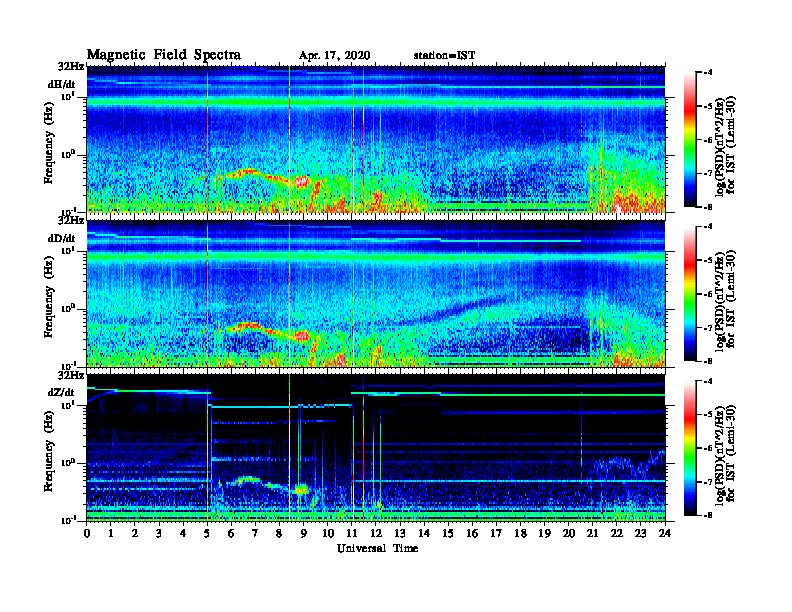Click the hour '6' tick label

231,533
